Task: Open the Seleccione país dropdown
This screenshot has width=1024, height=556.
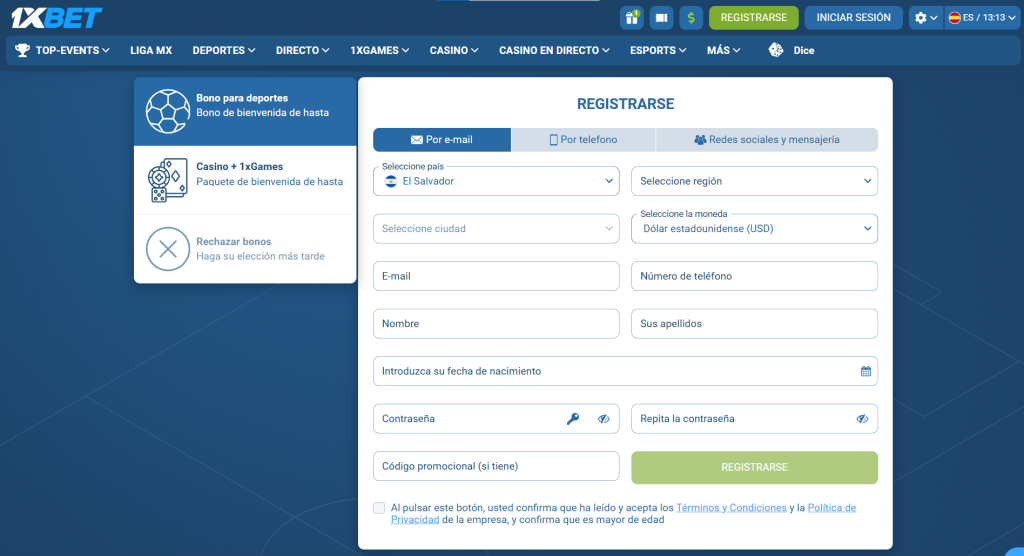Action: (496, 181)
